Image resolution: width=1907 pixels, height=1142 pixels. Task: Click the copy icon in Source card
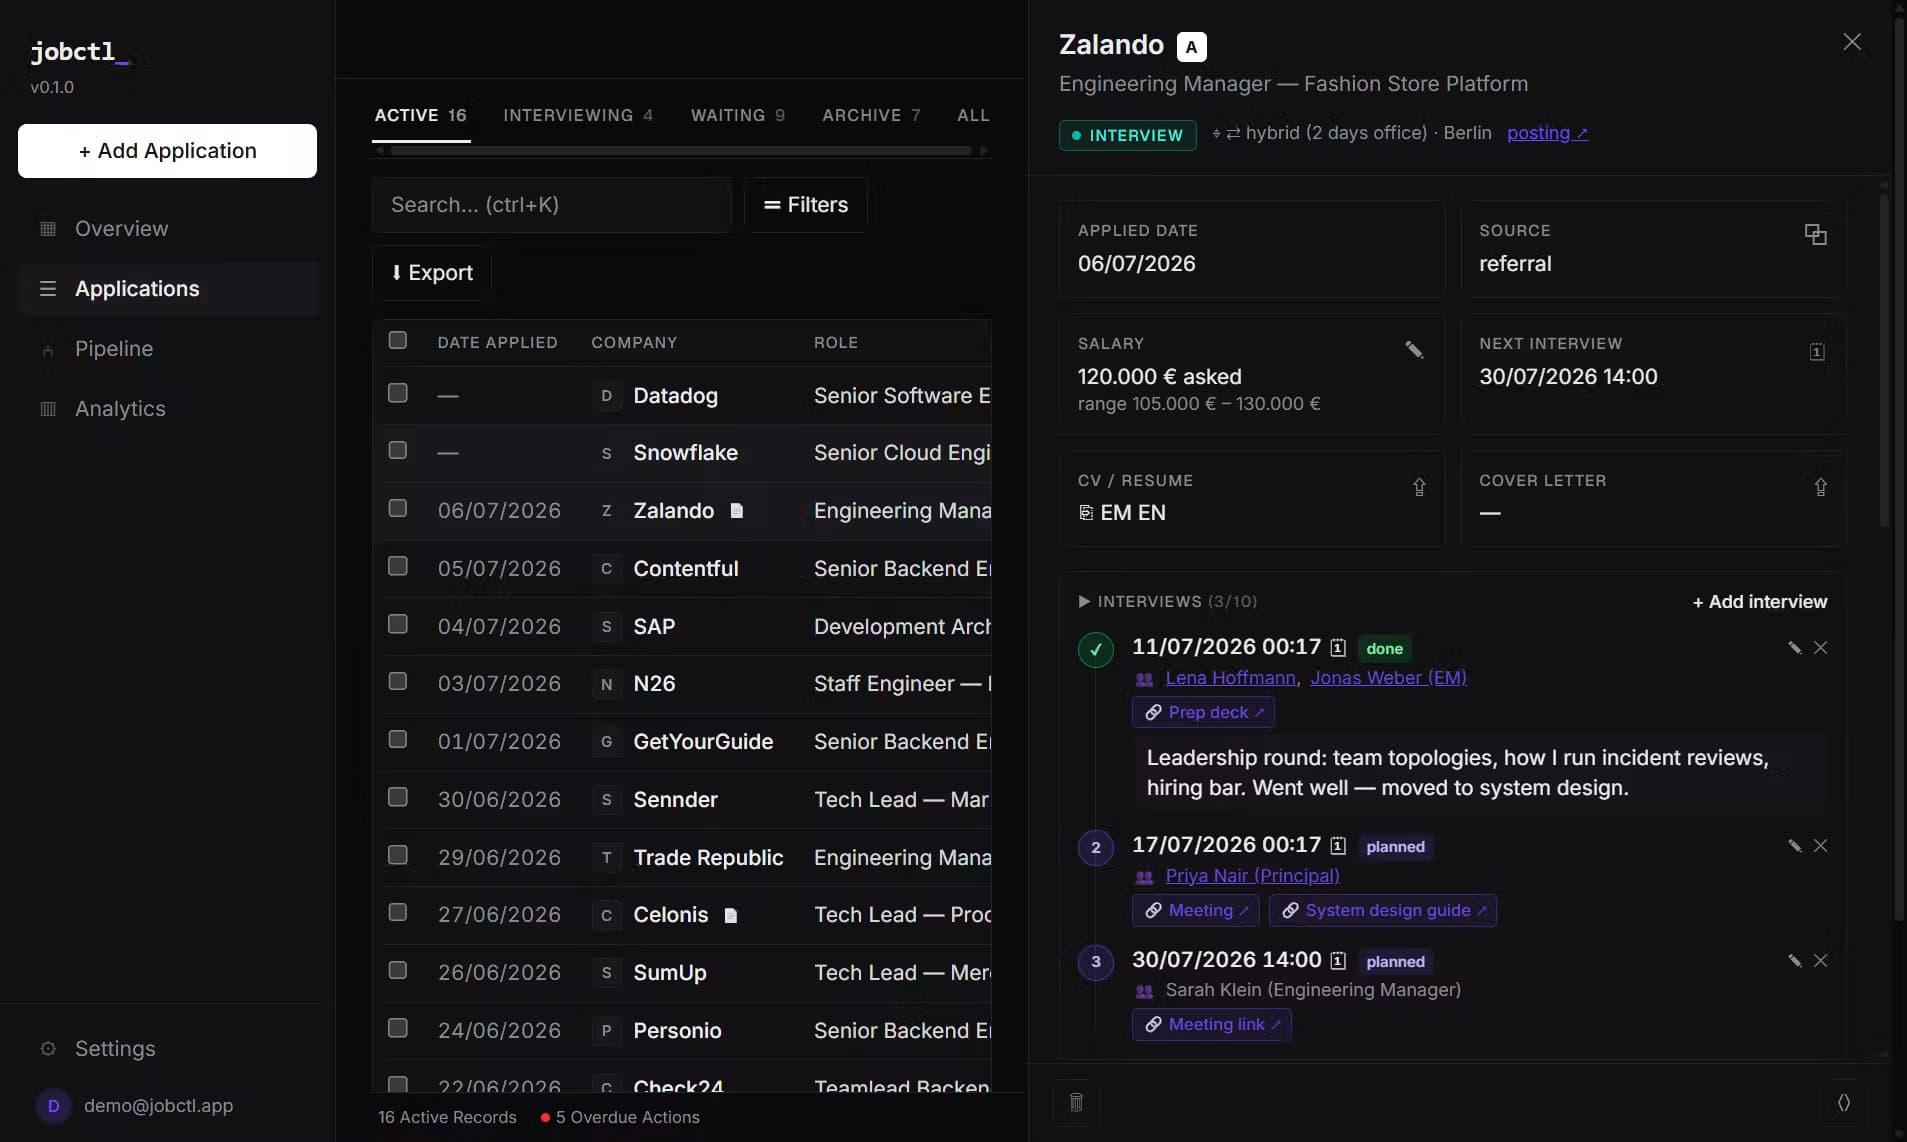pyautogui.click(x=1815, y=234)
